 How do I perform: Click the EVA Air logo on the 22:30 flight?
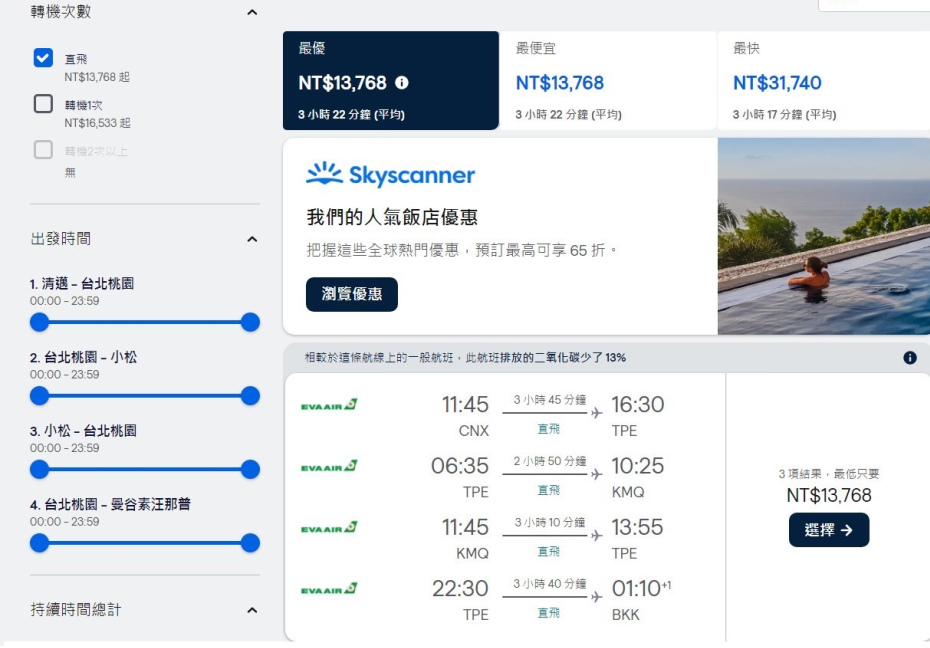pyautogui.click(x=329, y=589)
